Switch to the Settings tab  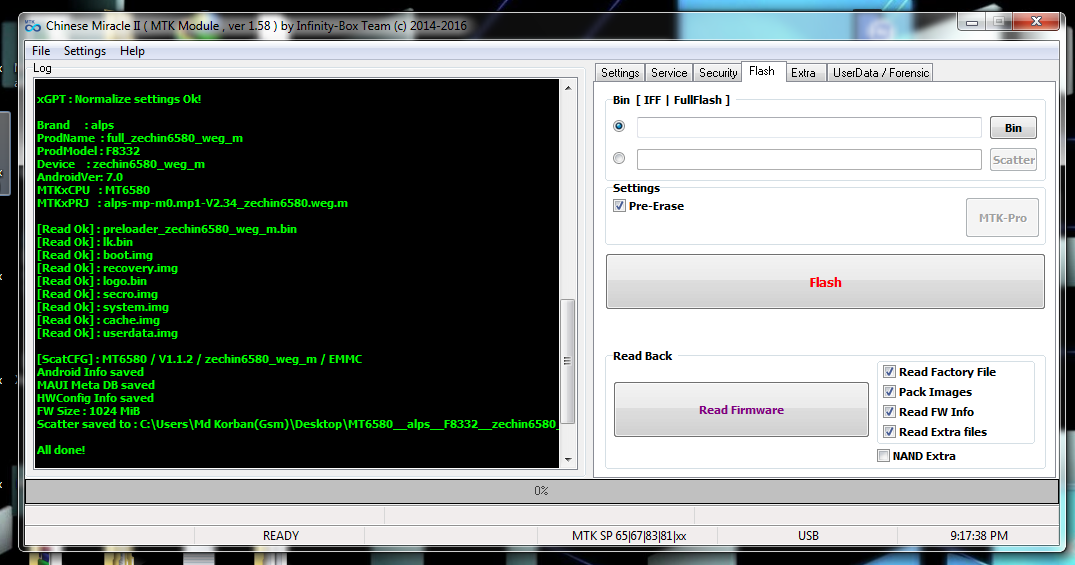(x=620, y=73)
